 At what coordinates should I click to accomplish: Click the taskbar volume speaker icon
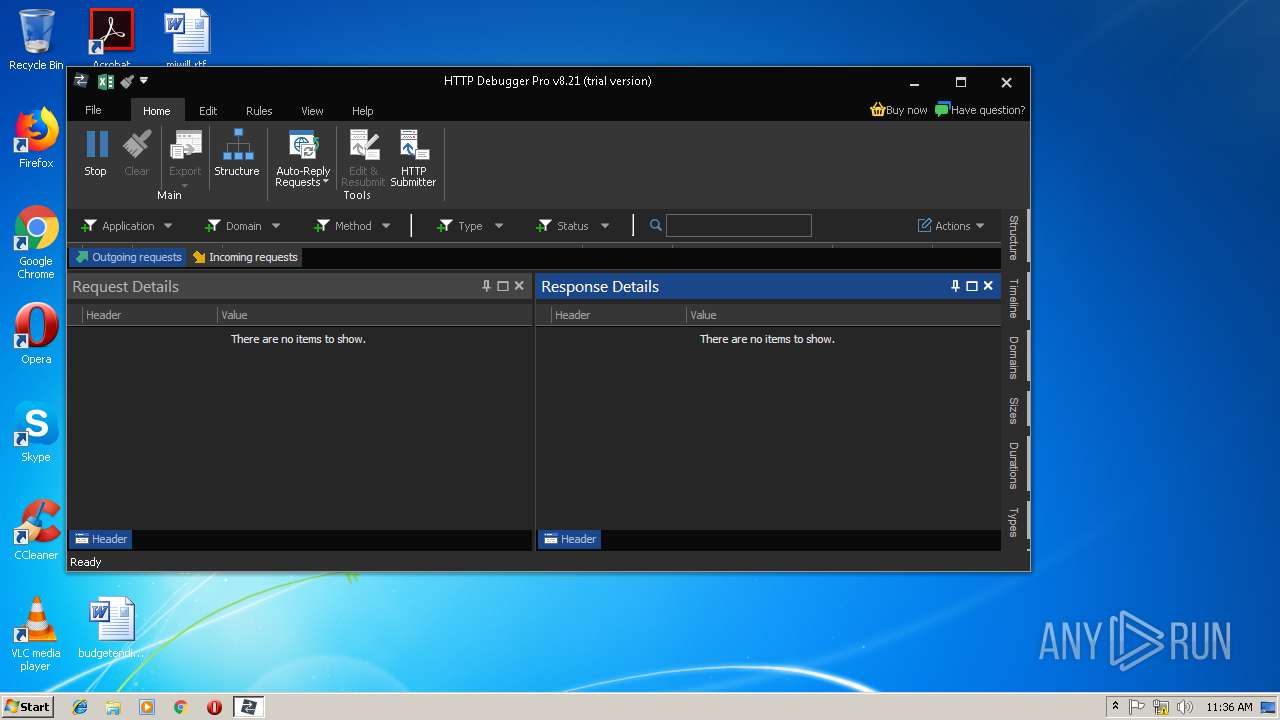click(1185, 707)
